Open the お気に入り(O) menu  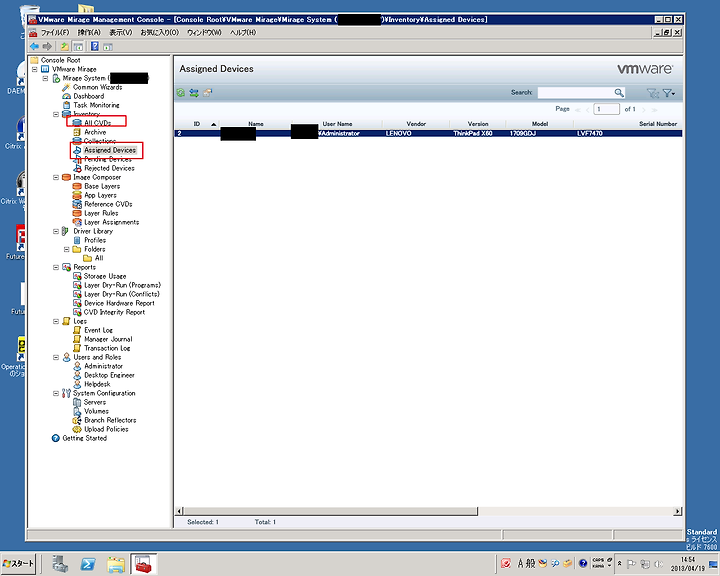[x=159, y=33]
